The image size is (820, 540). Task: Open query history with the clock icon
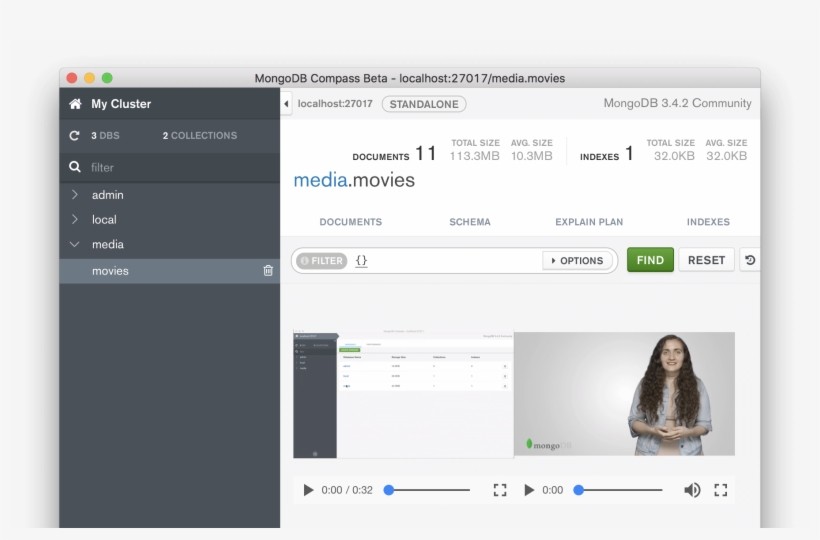(x=750, y=260)
